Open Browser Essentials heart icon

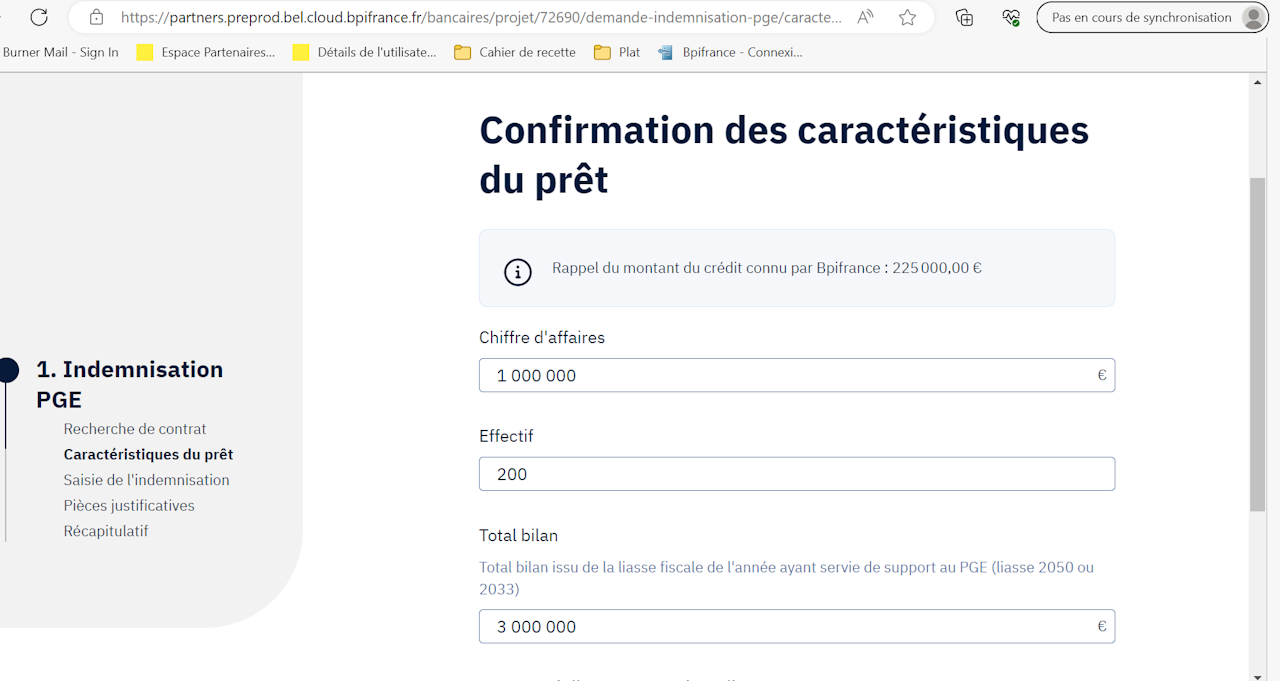1011,17
